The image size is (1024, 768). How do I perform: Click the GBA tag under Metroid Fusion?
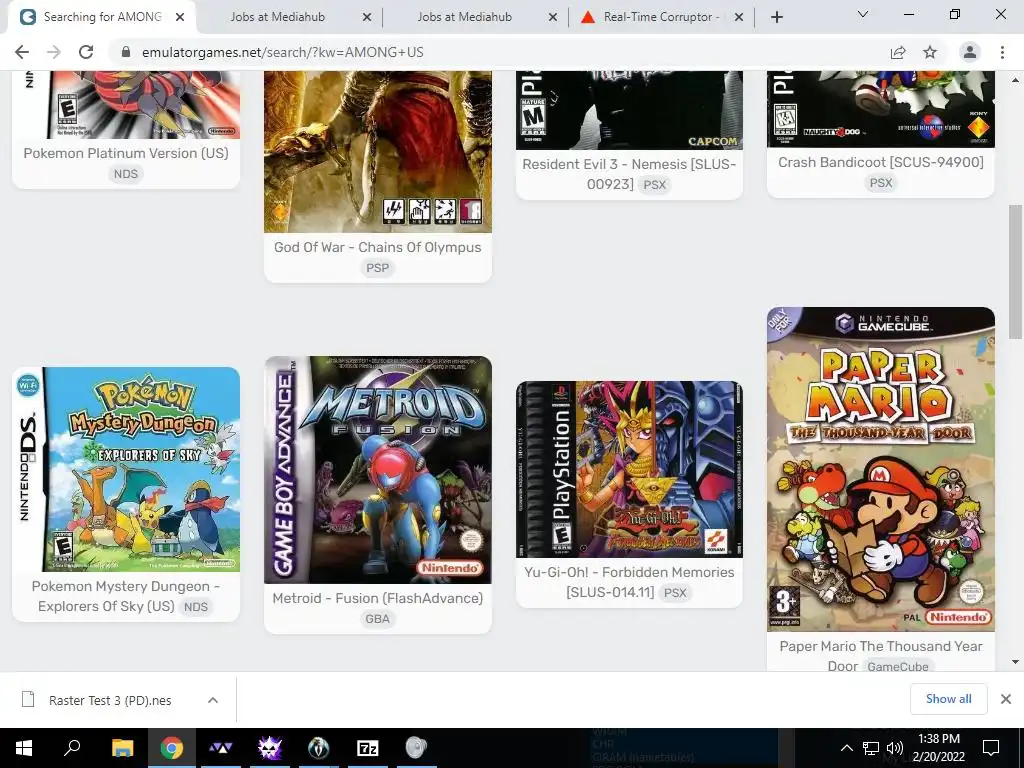click(x=377, y=619)
